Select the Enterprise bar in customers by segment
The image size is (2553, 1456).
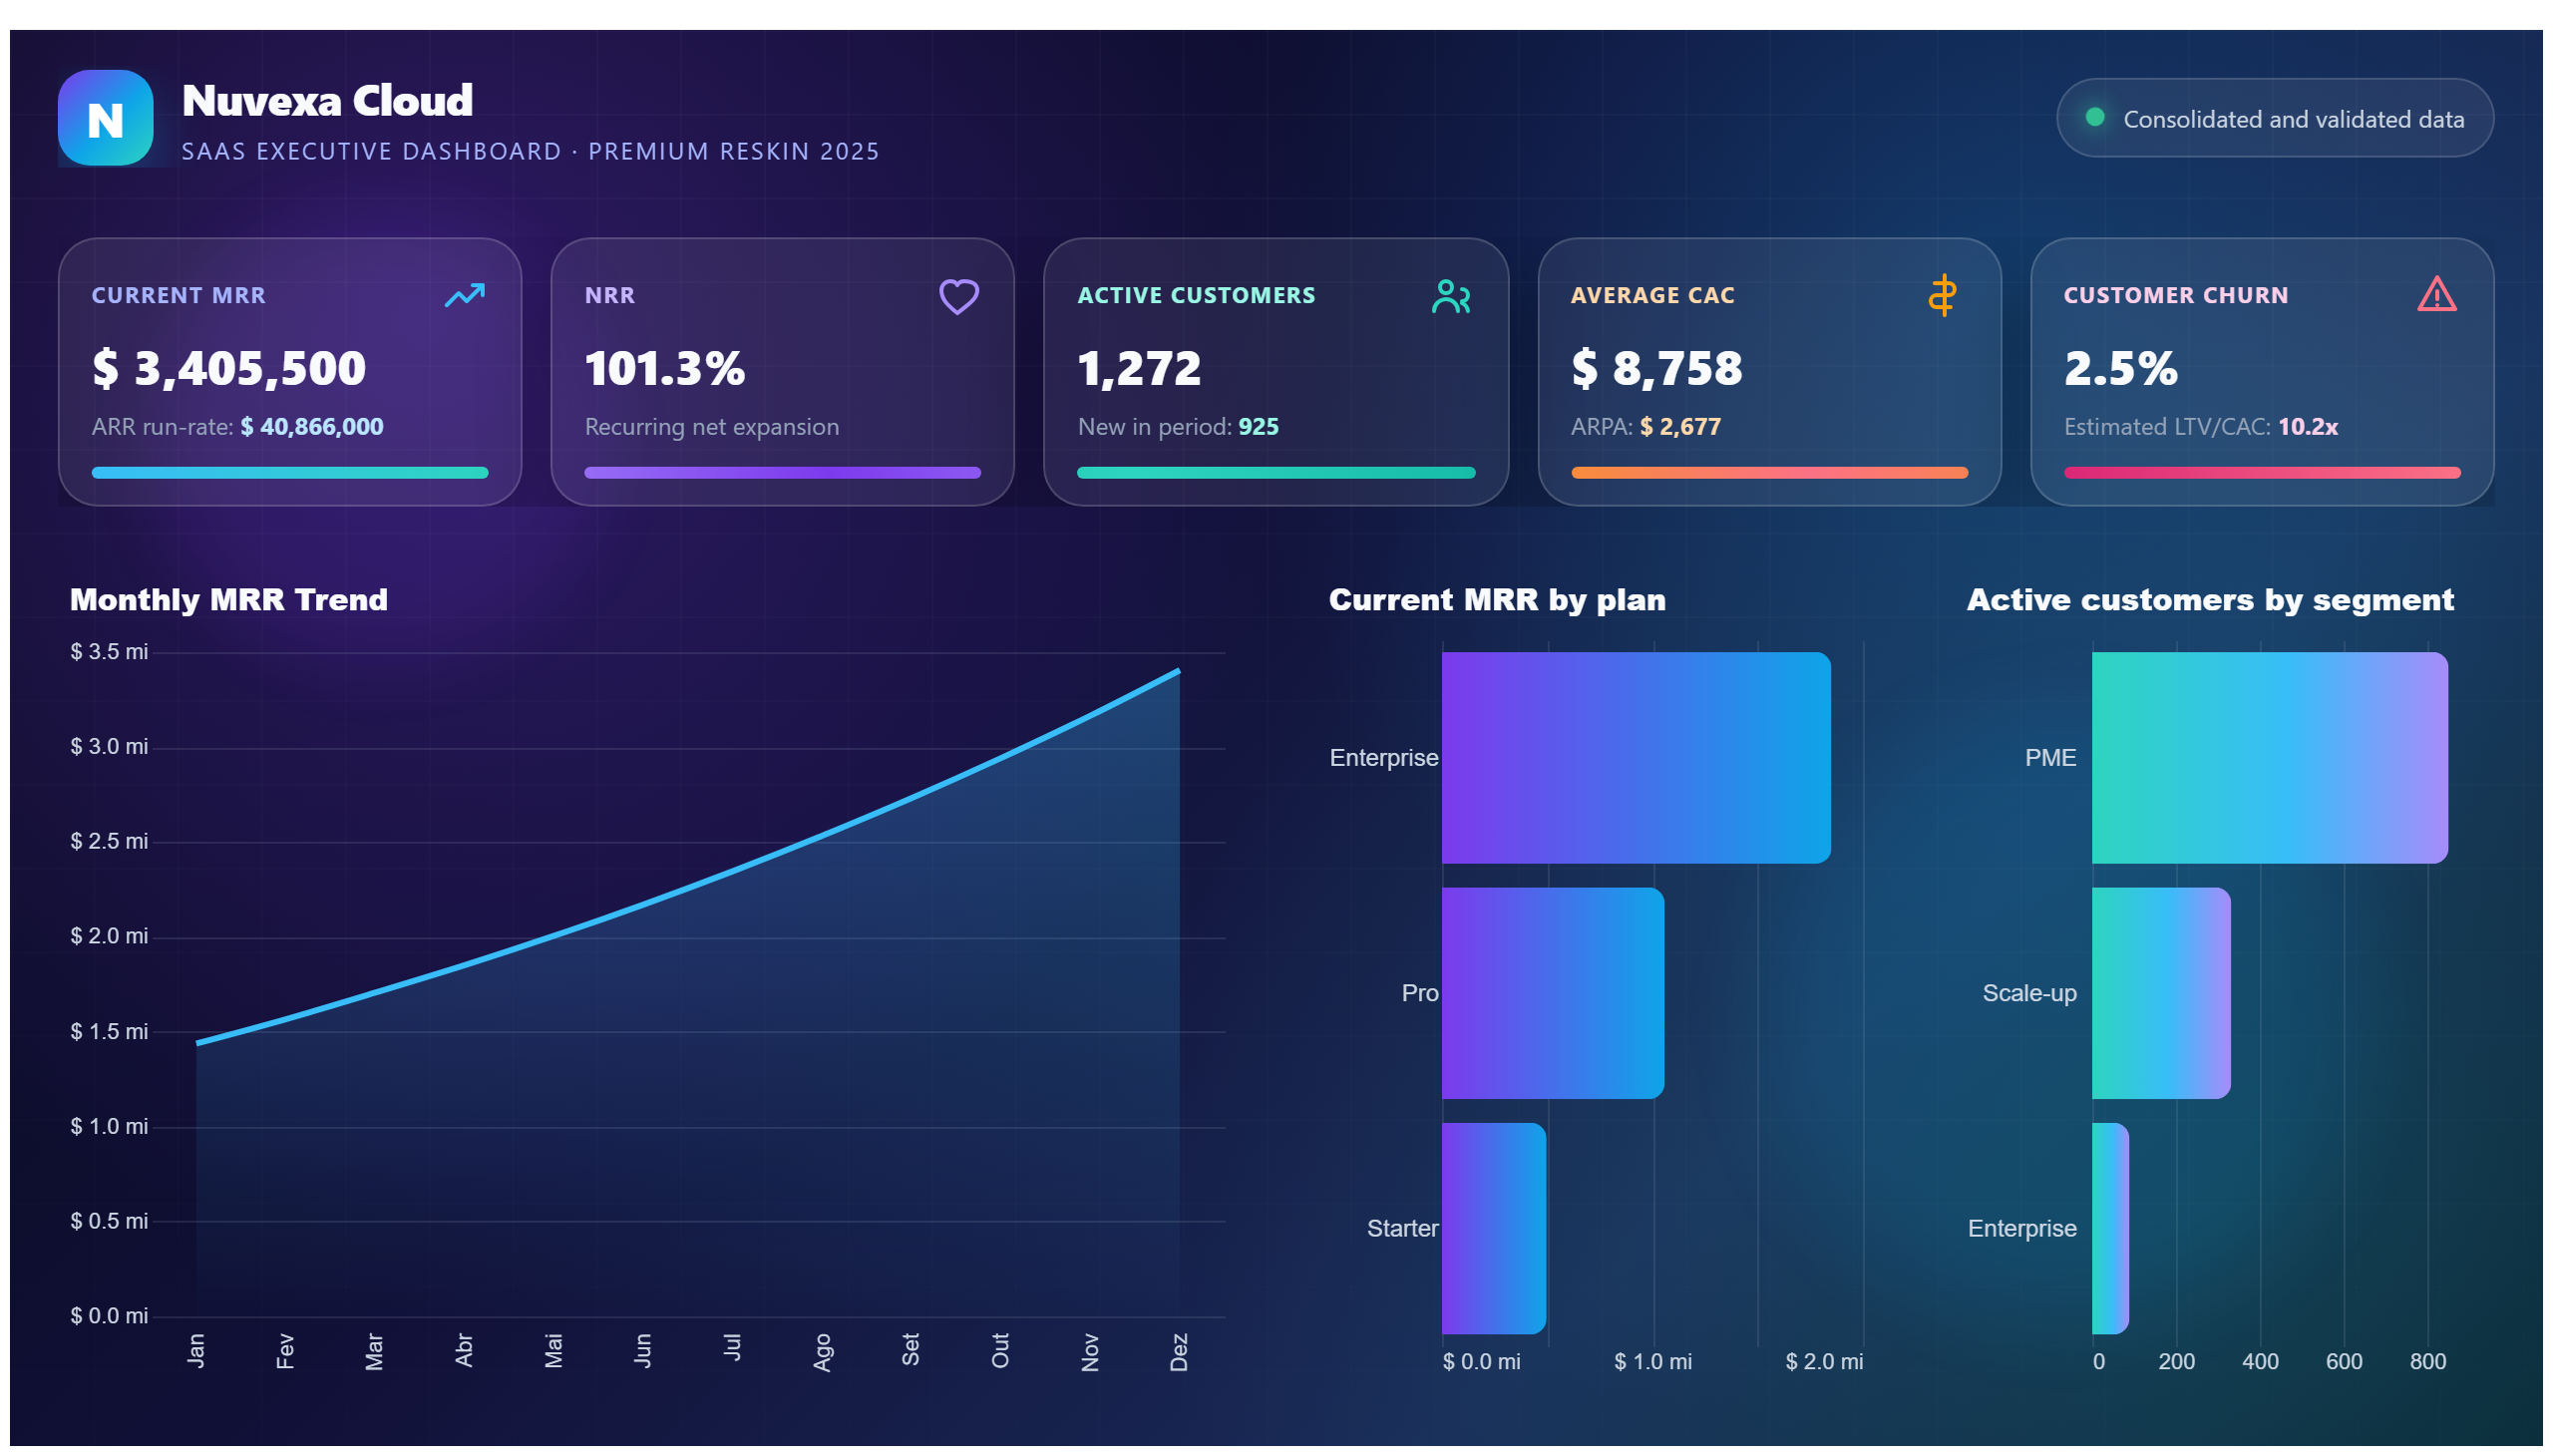[2109, 1228]
